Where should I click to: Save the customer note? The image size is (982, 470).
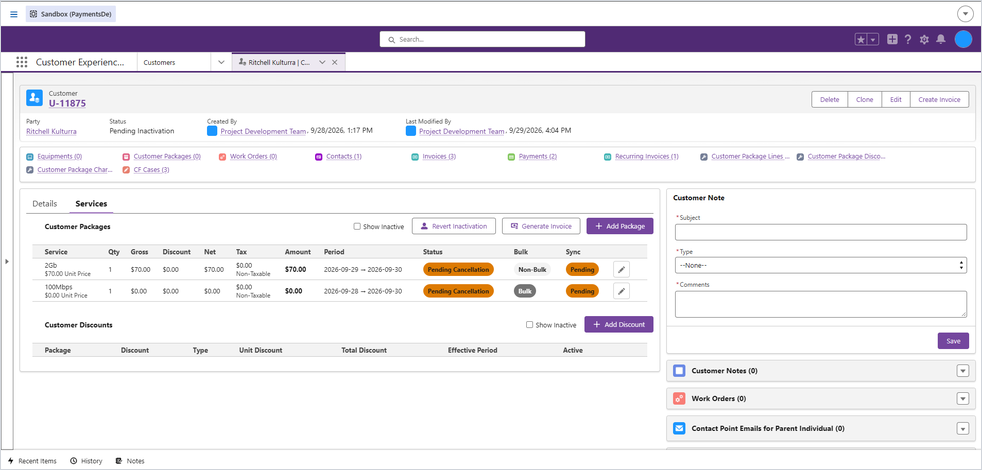point(953,341)
